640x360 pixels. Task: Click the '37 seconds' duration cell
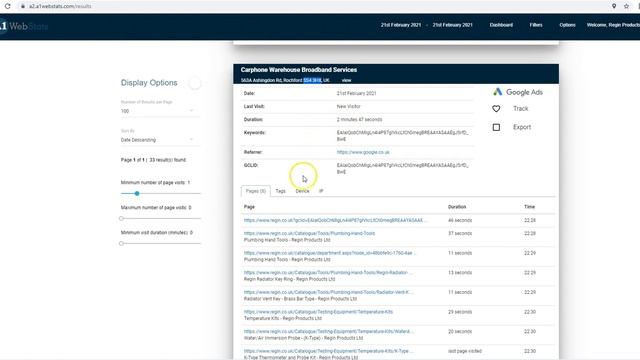460,233
